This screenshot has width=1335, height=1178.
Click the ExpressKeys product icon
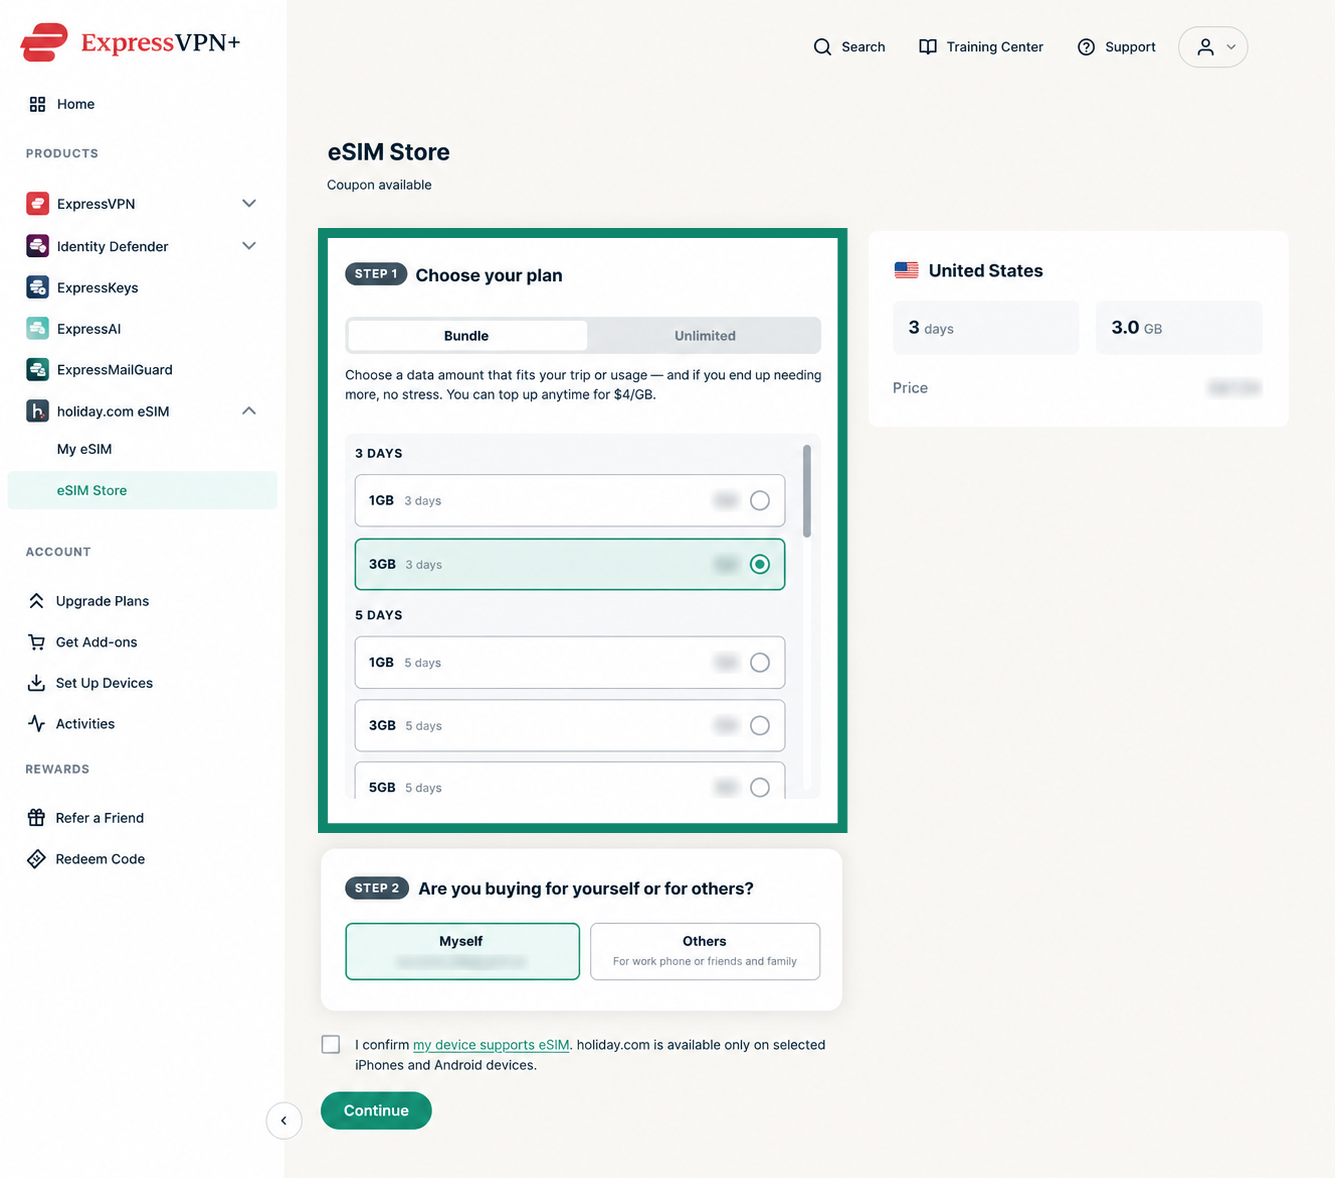point(37,287)
